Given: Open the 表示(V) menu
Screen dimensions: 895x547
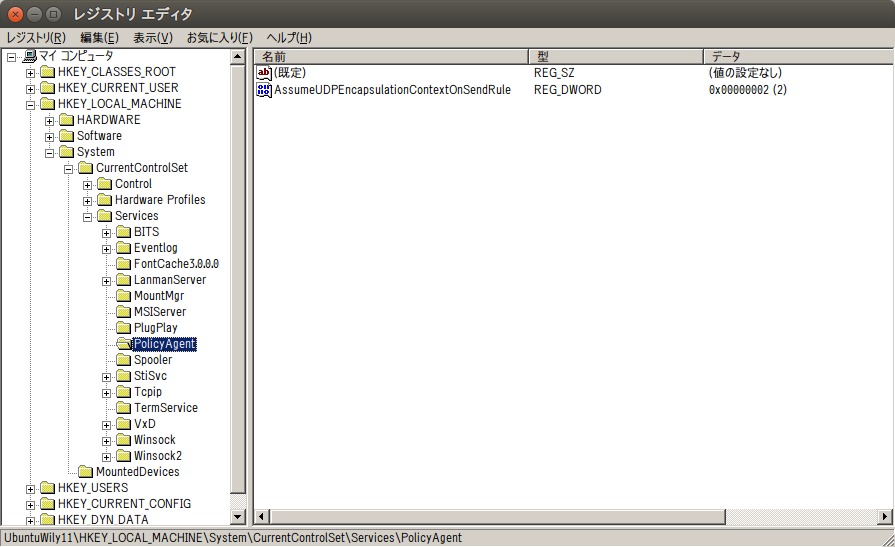Looking at the screenshot, I should click(153, 38).
